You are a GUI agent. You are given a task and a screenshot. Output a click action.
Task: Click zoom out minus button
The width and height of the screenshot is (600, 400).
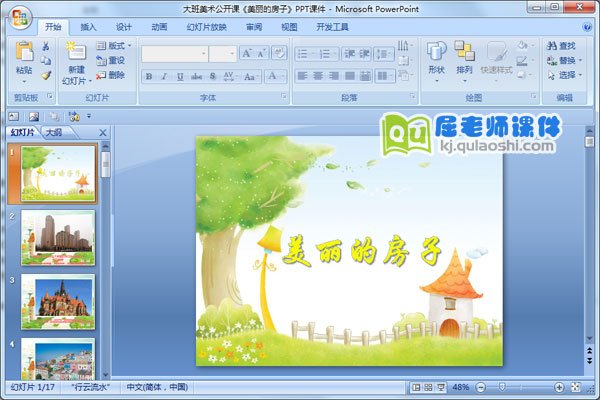coord(481,388)
